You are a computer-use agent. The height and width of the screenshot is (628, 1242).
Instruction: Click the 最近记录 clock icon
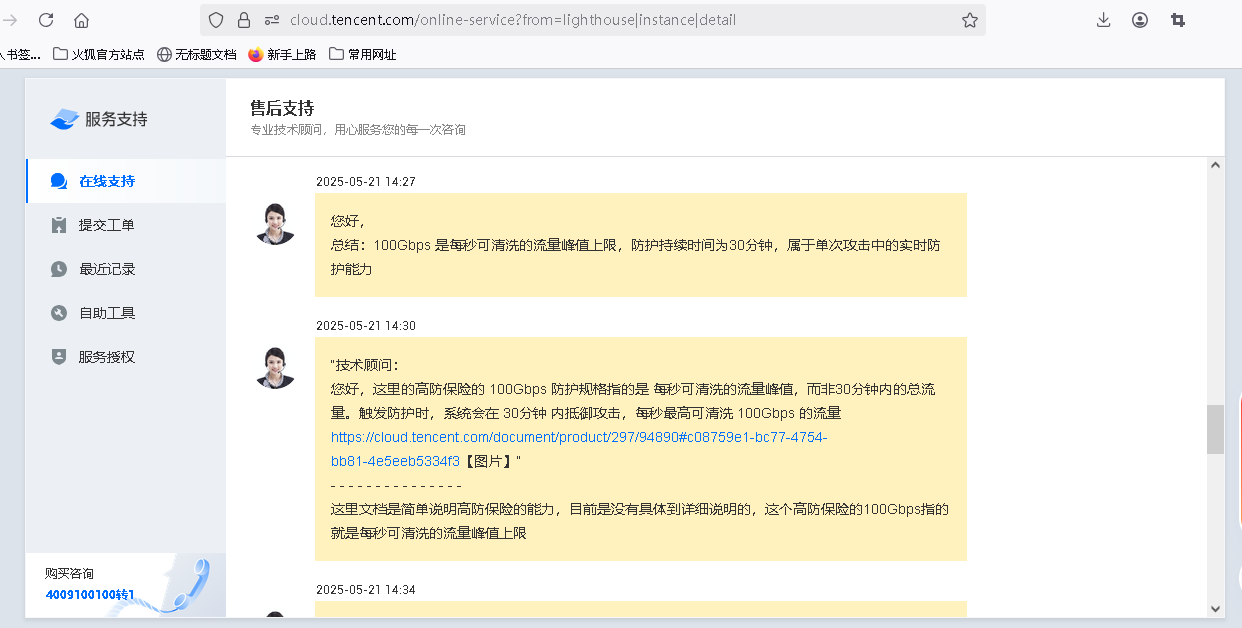[x=59, y=269]
